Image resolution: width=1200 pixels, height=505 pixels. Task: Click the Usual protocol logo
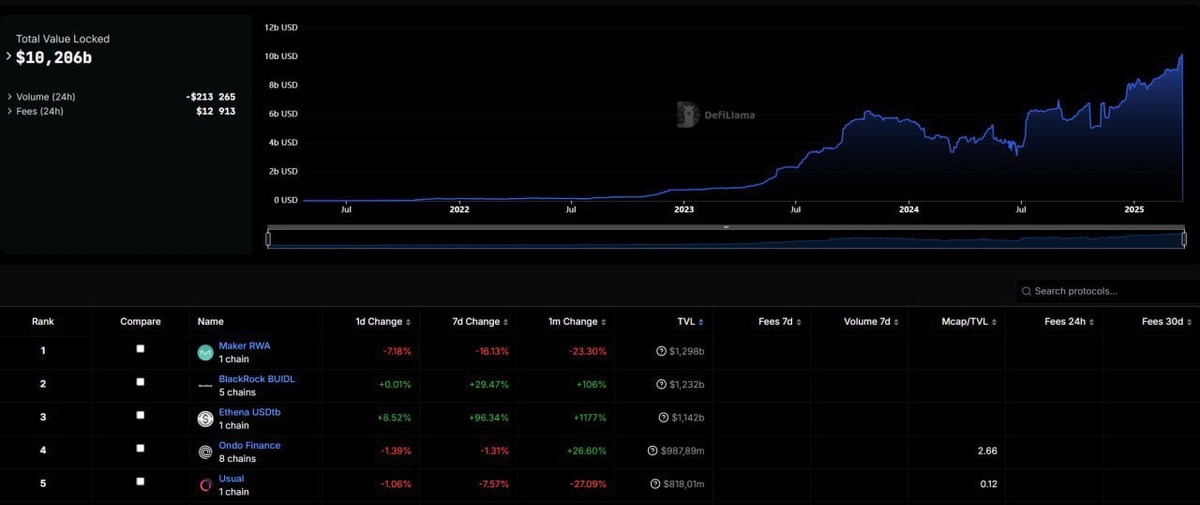(204, 484)
